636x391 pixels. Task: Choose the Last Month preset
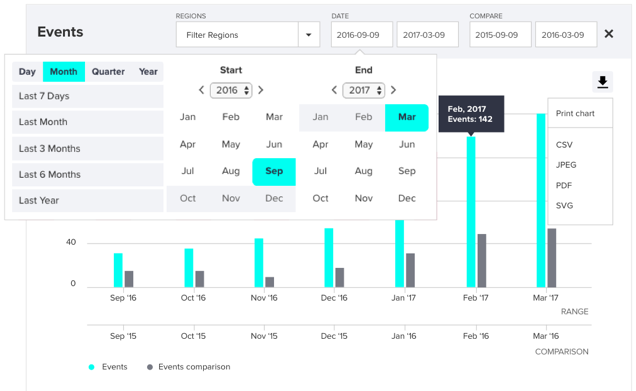coord(88,122)
